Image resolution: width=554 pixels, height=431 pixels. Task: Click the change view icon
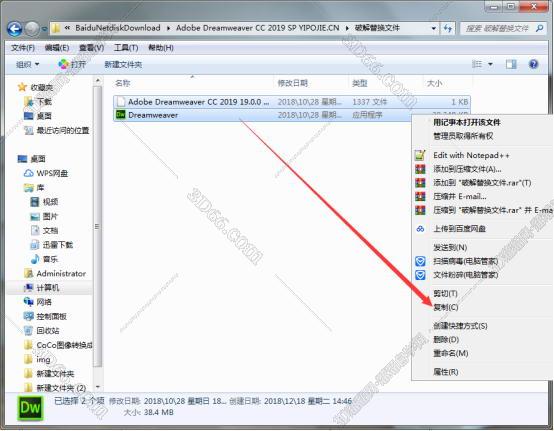(x=477, y=64)
